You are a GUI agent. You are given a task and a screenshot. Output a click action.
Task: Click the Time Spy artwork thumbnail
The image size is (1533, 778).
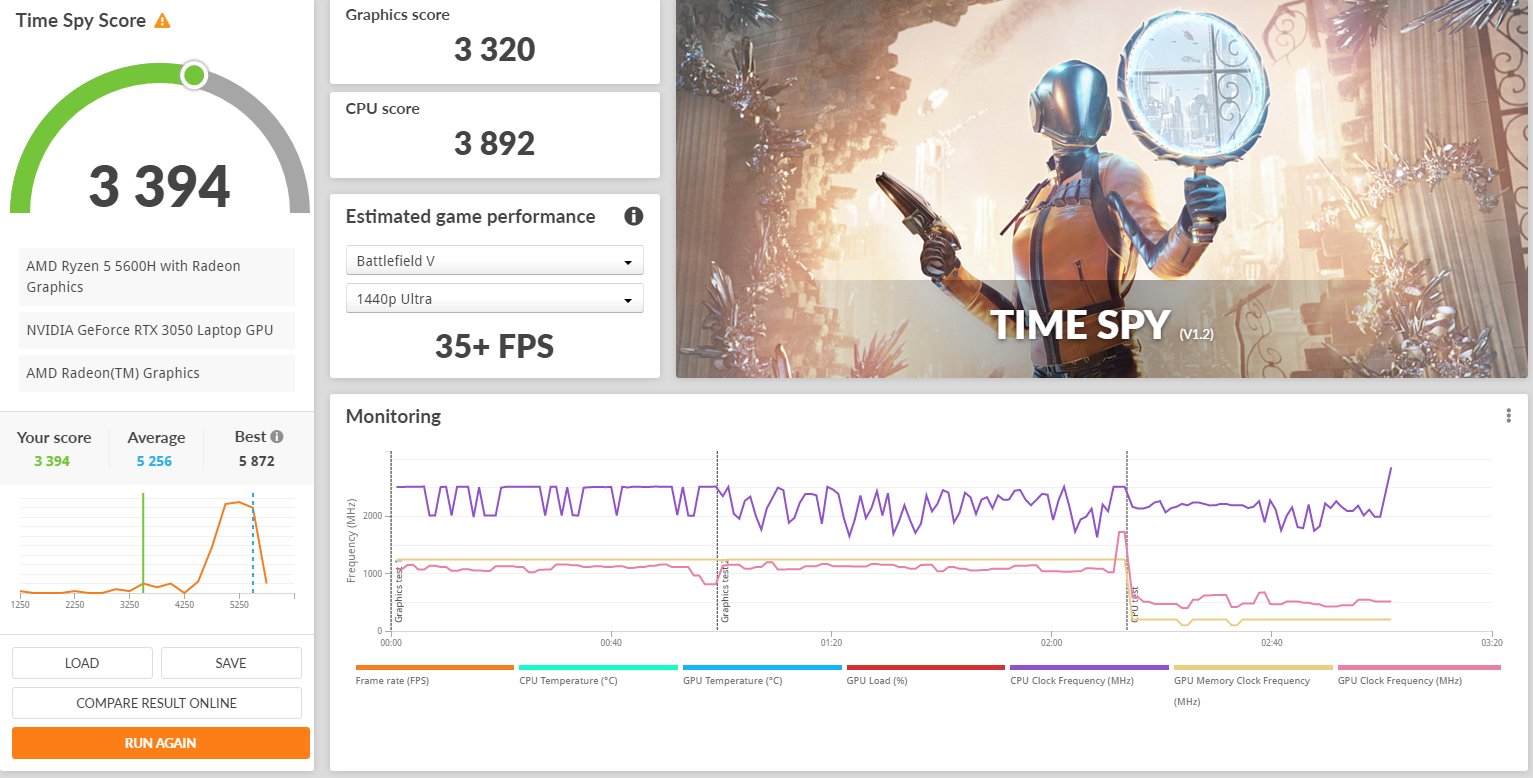click(1102, 189)
